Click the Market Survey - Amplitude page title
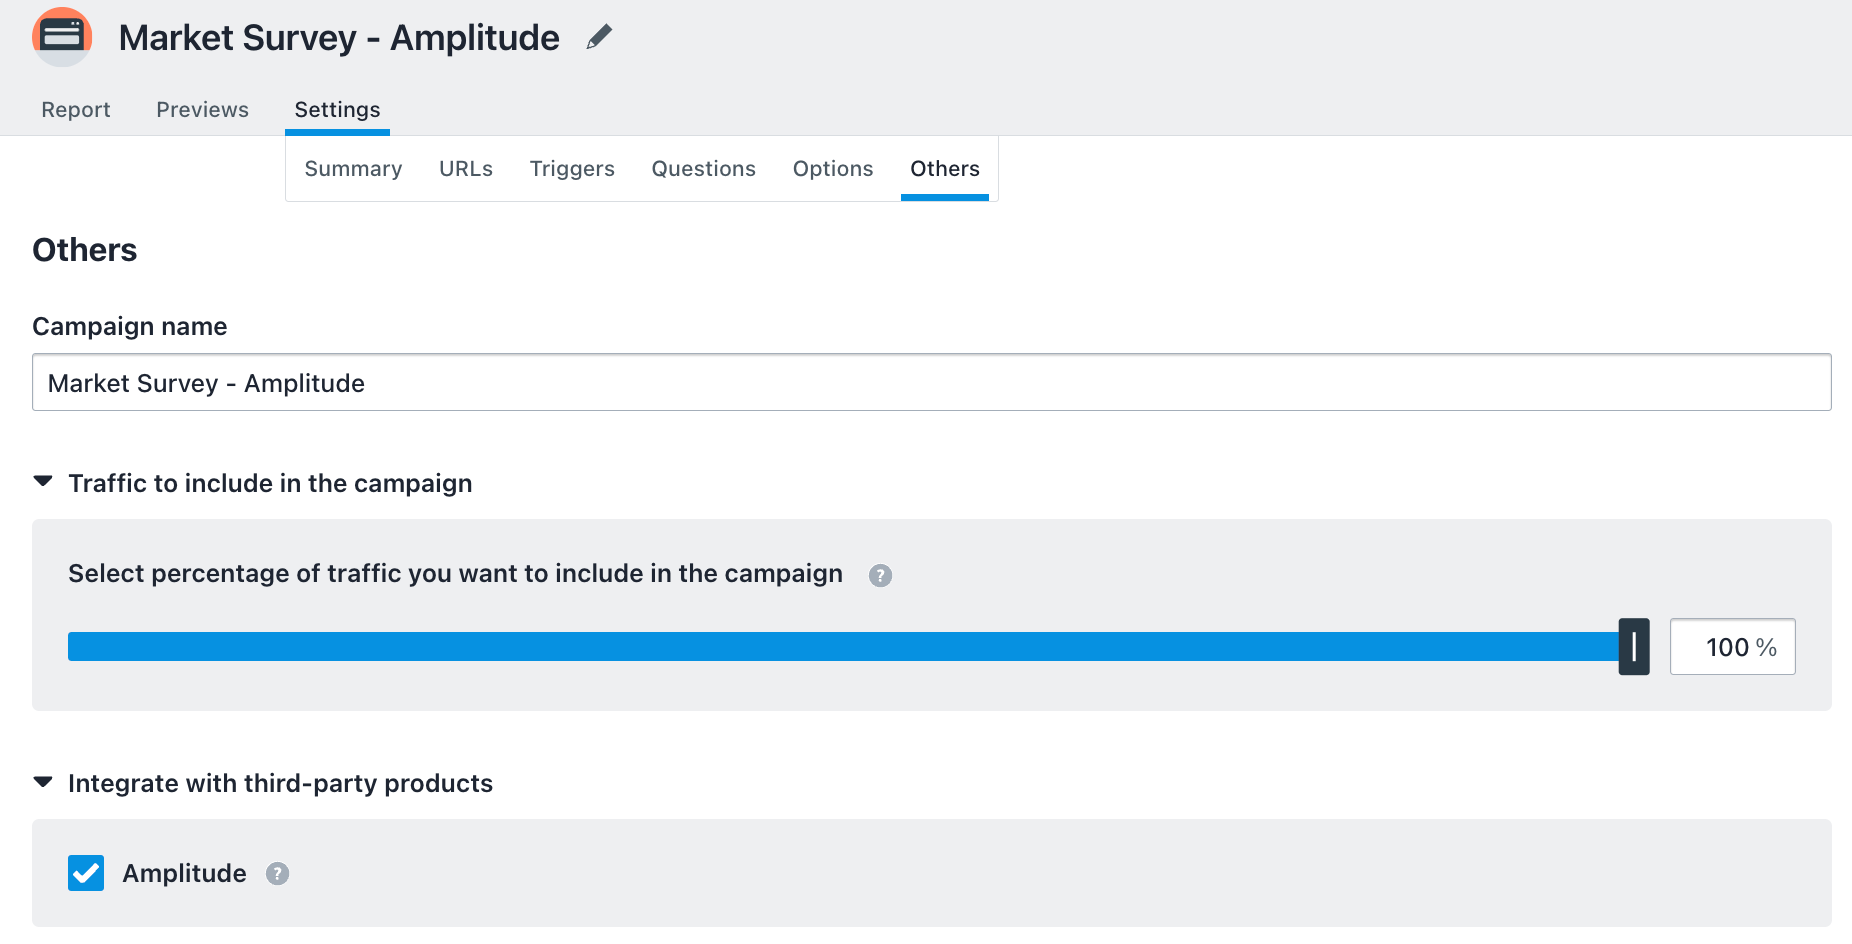The height and width of the screenshot is (944, 1852). click(339, 38)
